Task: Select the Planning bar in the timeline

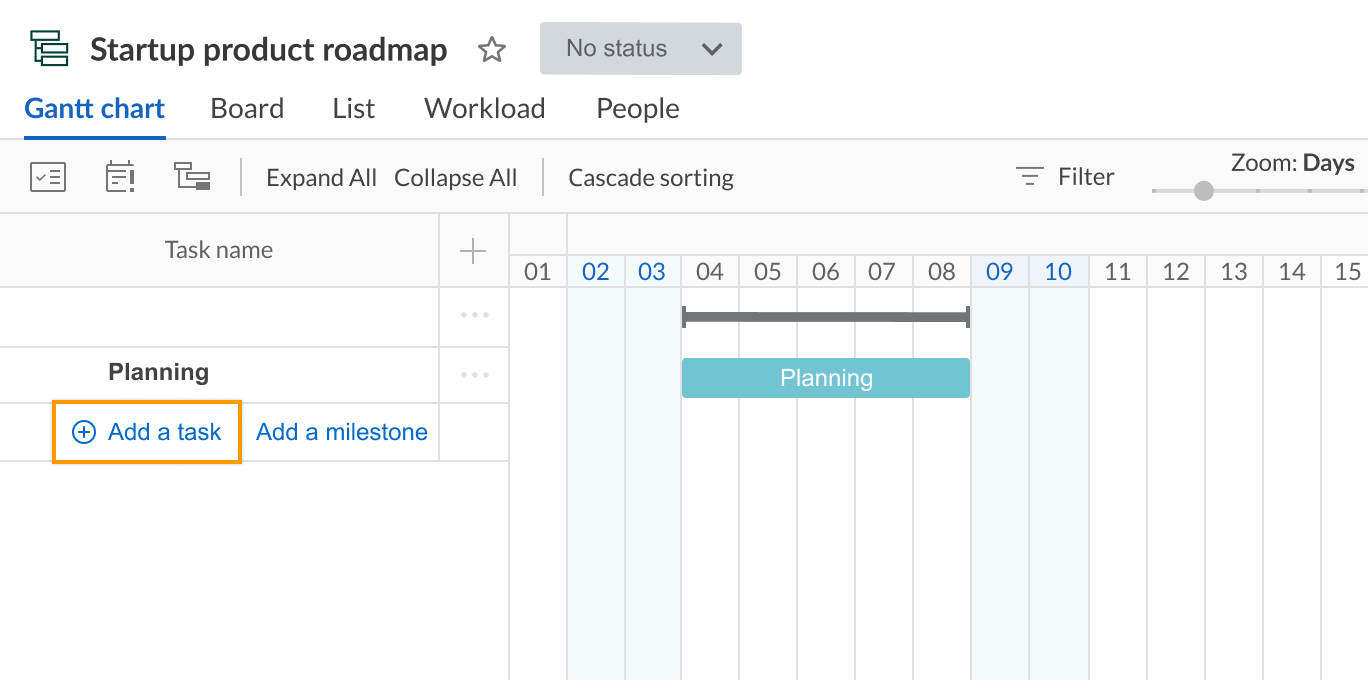Action: tap(825, 378)
